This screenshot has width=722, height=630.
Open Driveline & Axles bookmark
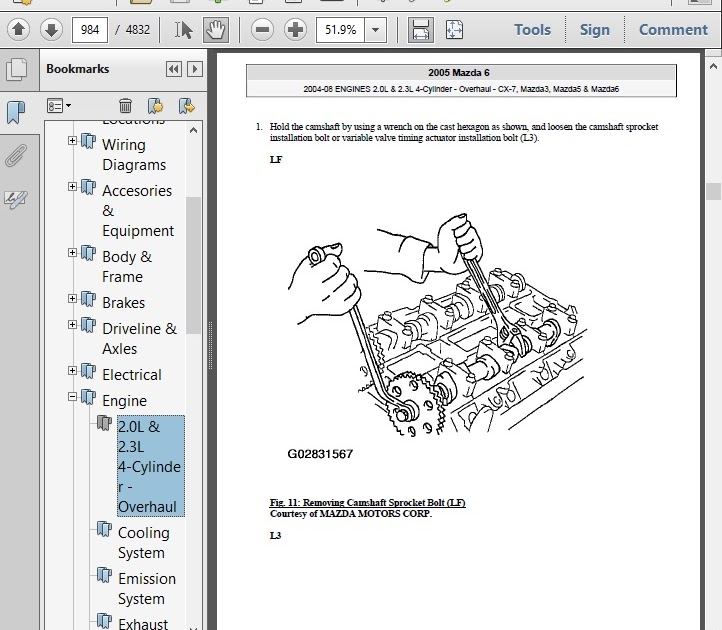(140, 338)
